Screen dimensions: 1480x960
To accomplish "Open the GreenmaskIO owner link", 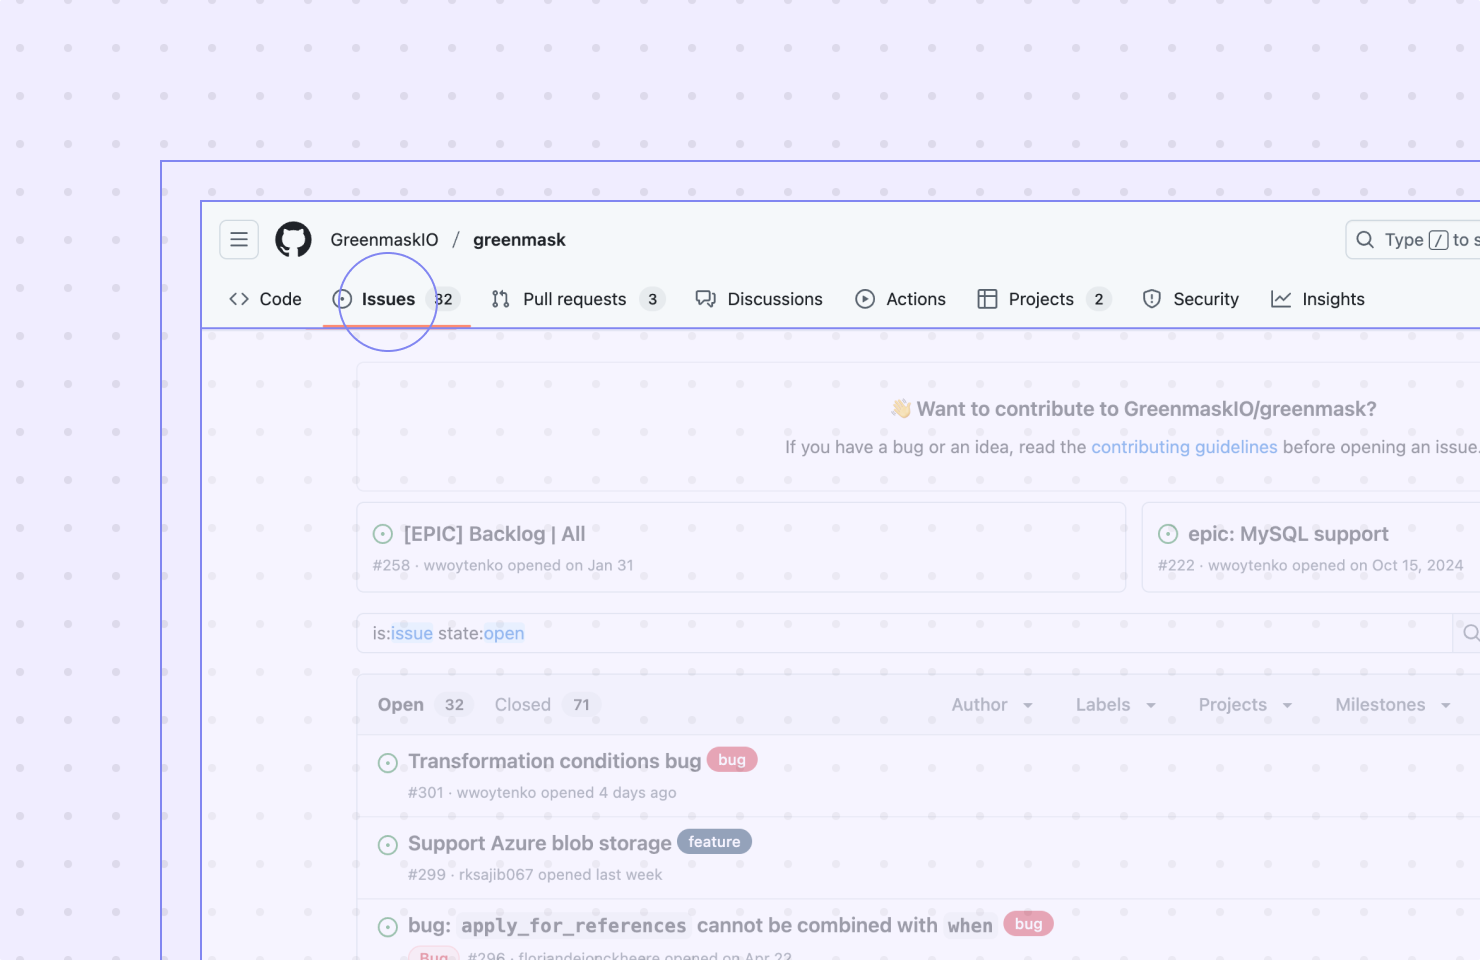I will tap(384, 240).
